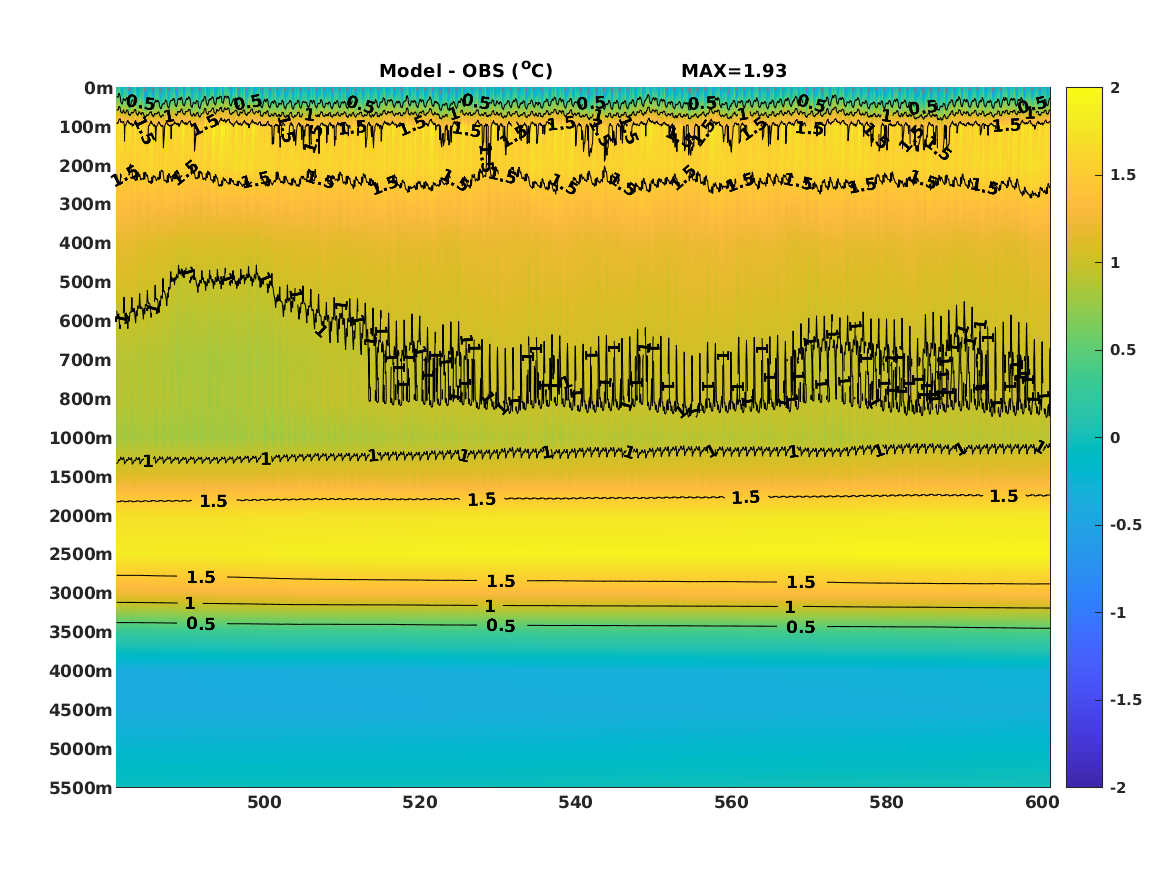
Task: Select the colorbar tick label '0.5' beside the color scale
Action: pos(1123,350)
